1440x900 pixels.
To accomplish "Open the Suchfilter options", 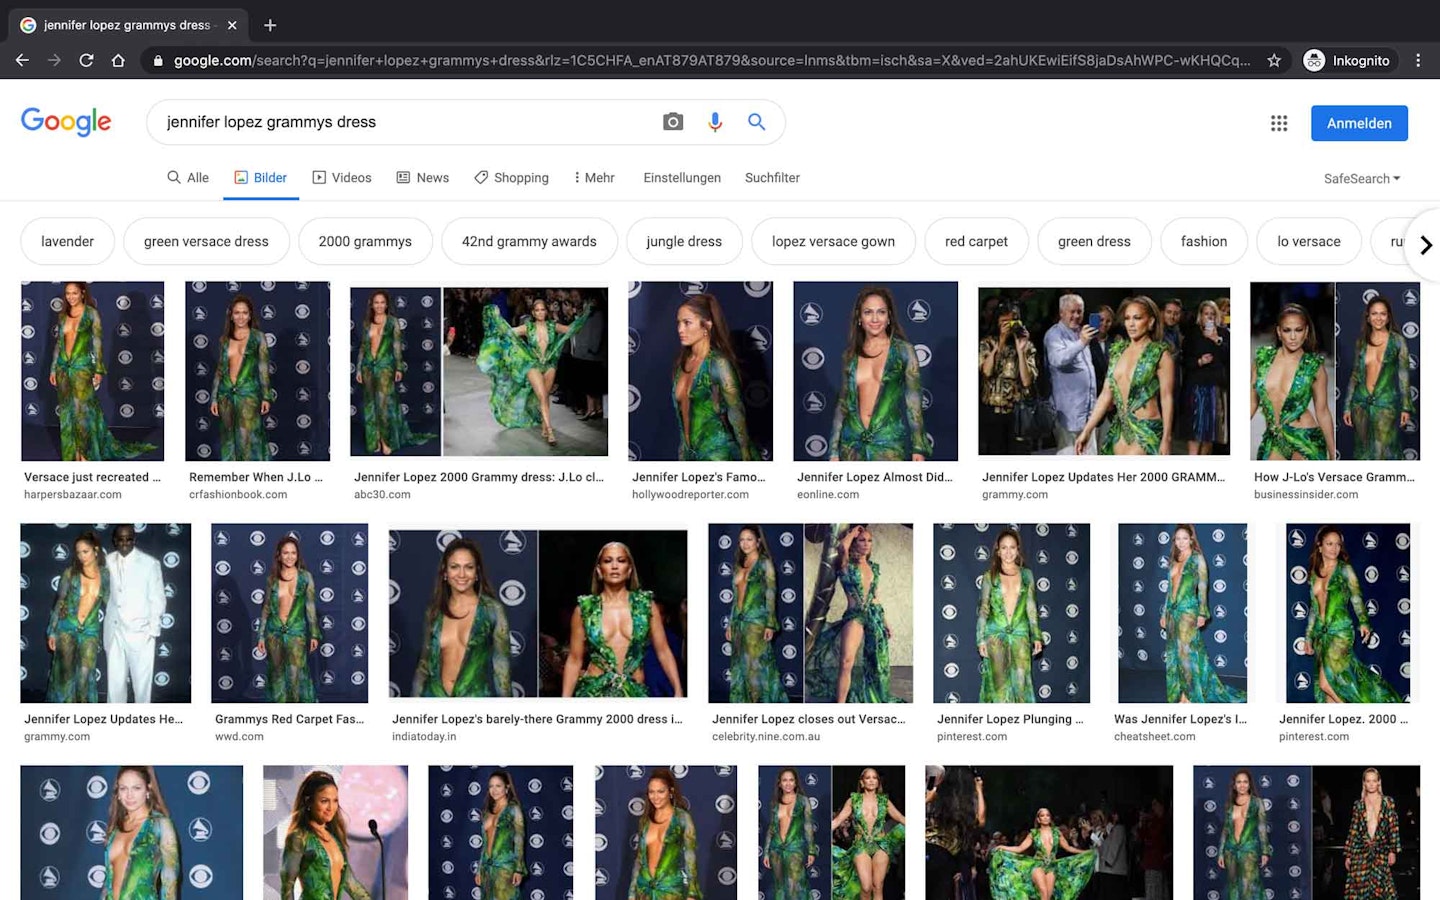I will tap(772, 177).
